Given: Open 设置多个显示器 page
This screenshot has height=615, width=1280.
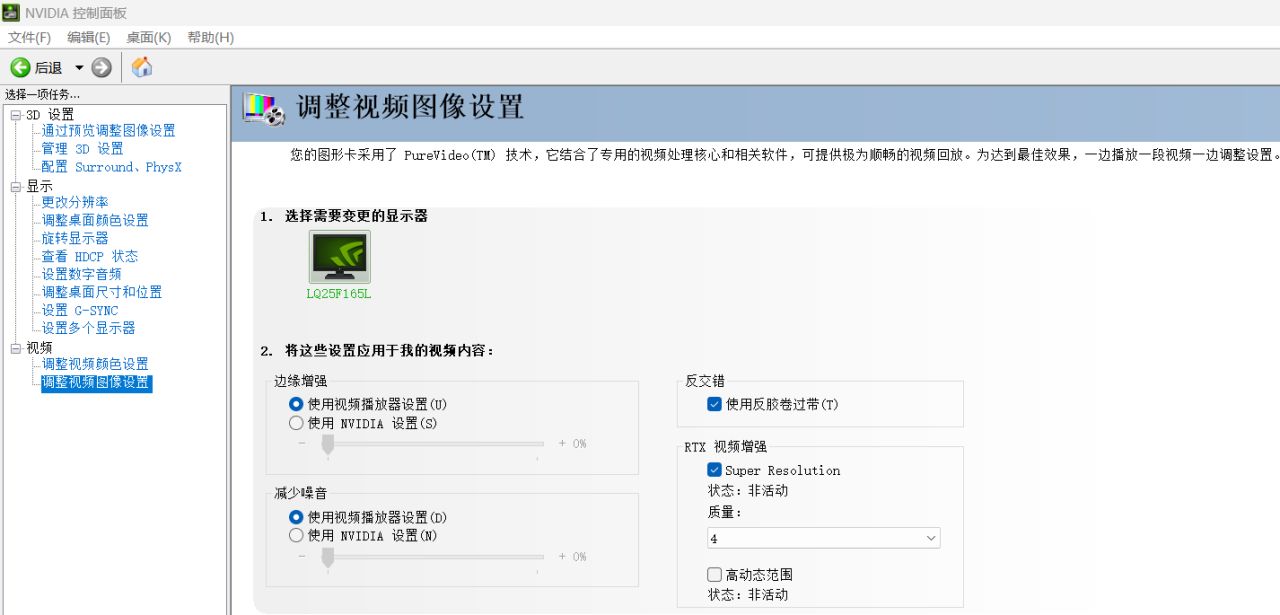Looking at the screenshot, I should click(x=88, y=328).
